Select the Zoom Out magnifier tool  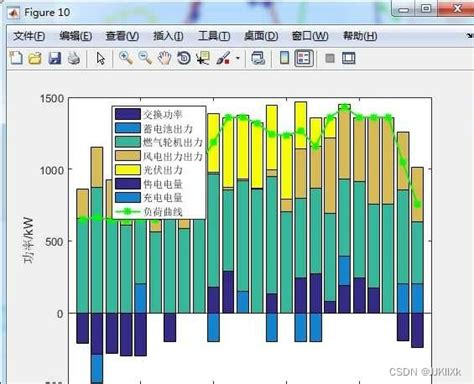click(145, 58)
